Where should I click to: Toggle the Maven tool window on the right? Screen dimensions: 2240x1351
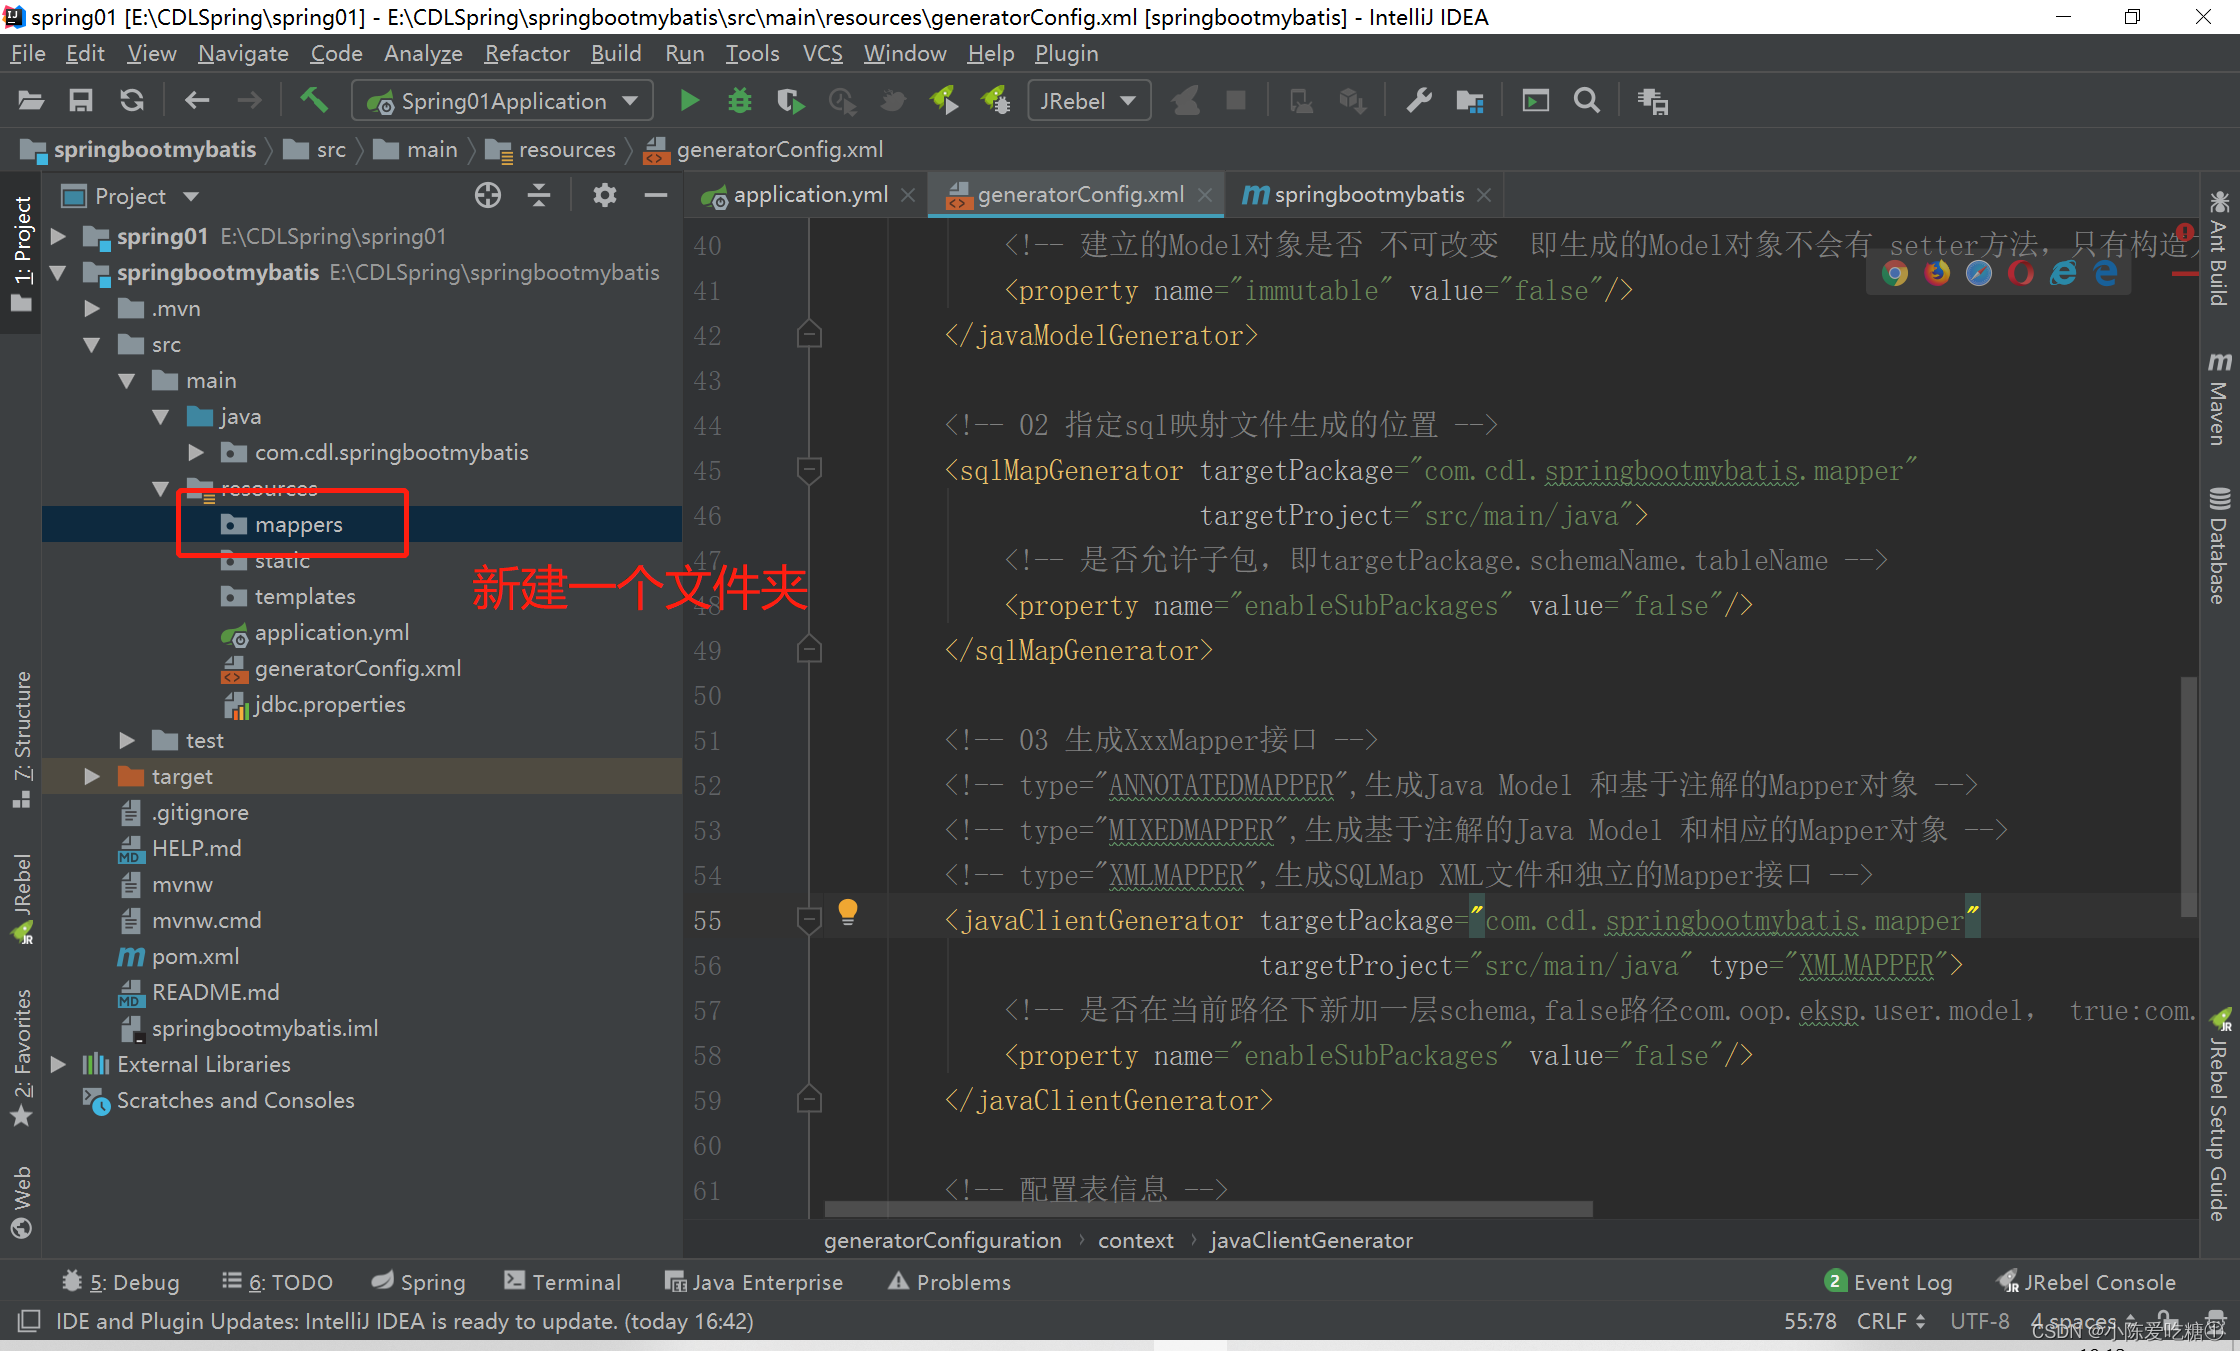(x=2218, y=400)
